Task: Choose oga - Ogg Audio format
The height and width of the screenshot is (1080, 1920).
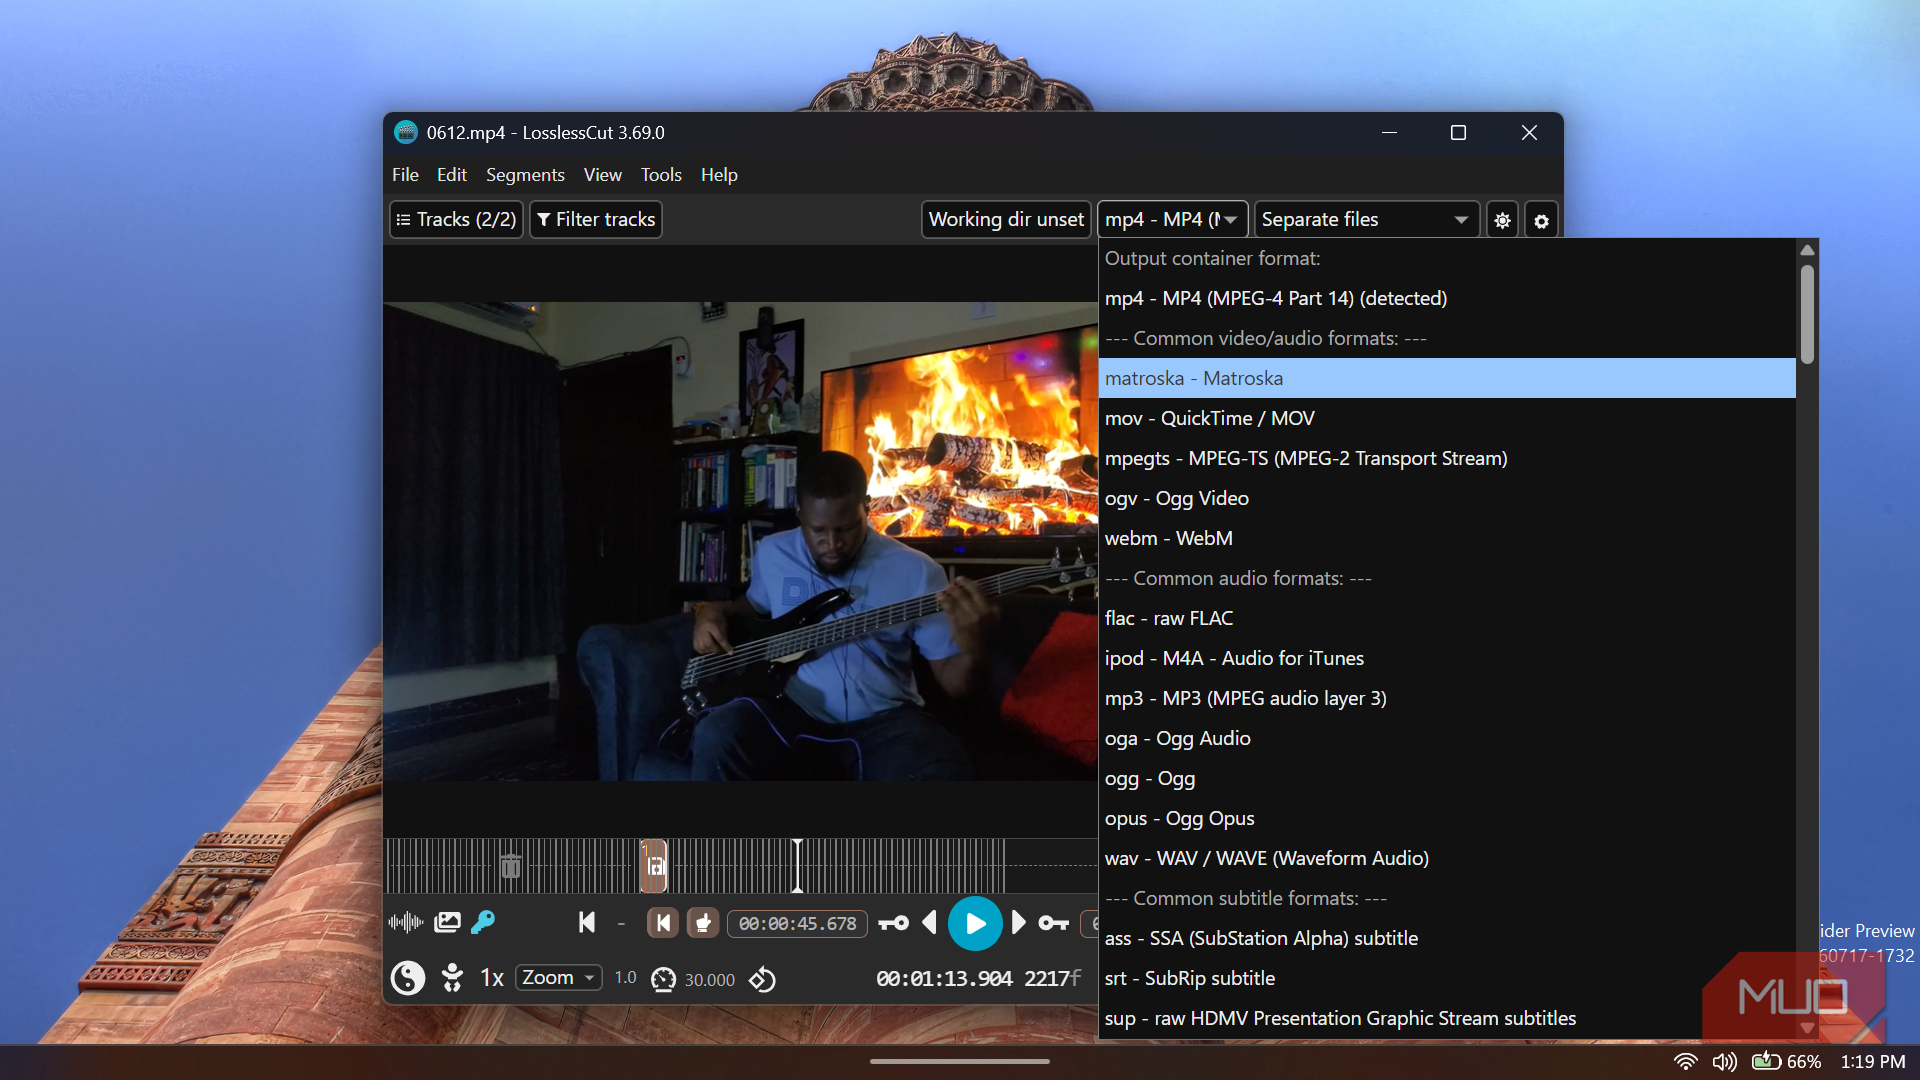Action: [x=1447, y=738]
